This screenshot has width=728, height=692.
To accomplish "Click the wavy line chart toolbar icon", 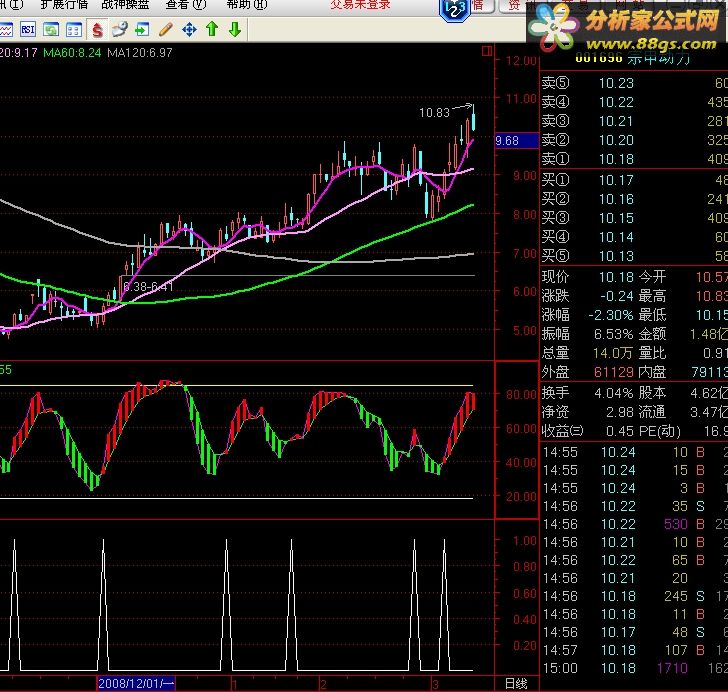I will point(6,30).
